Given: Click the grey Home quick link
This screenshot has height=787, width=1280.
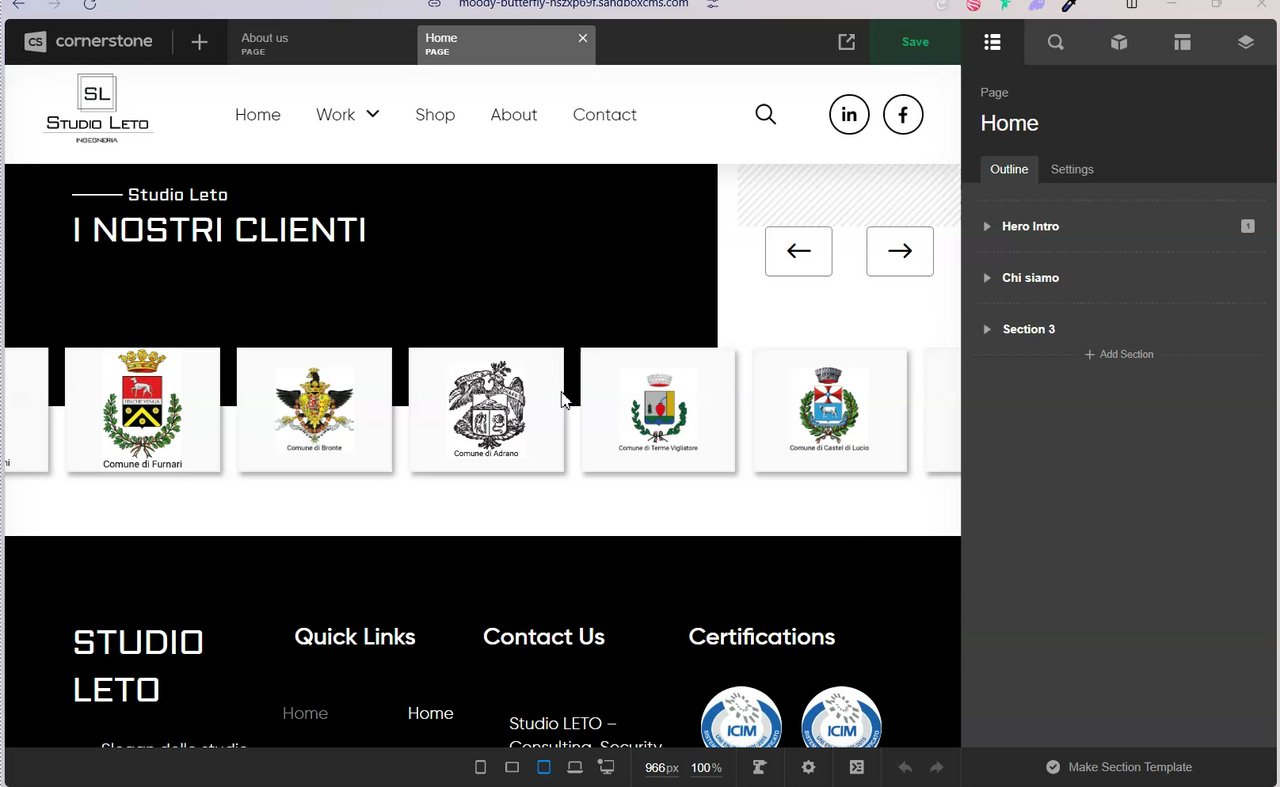Looking at the screenshot, I should point(305,713).
